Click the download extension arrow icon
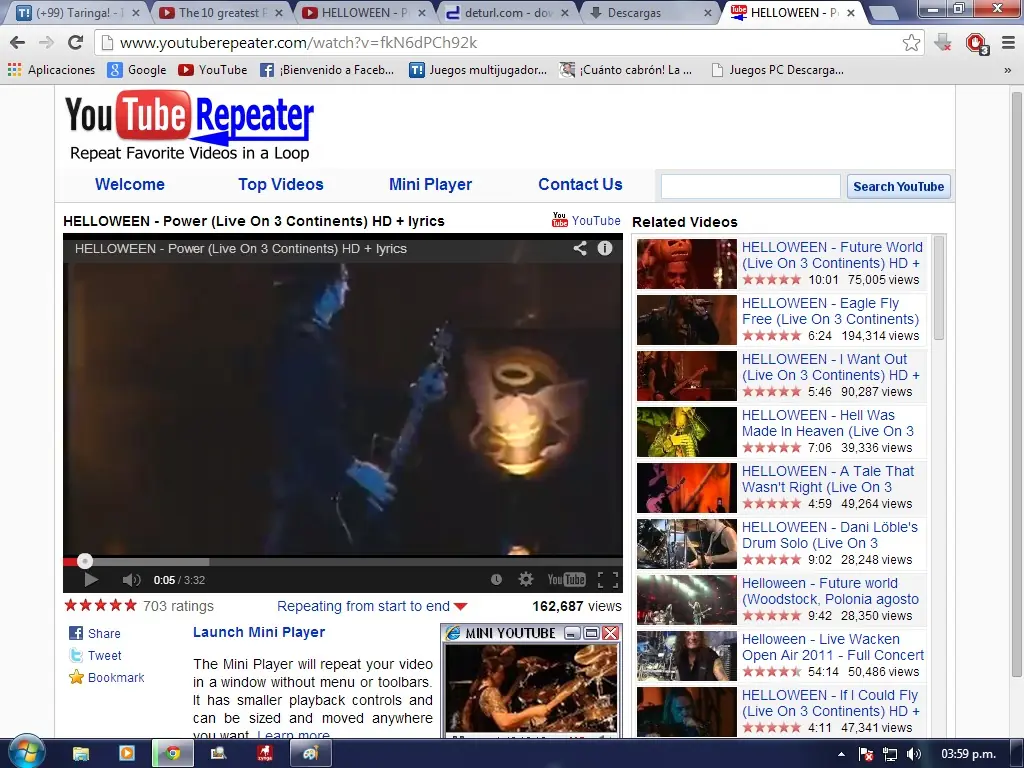The image size is (1024, 768). (x=942, y=43)
